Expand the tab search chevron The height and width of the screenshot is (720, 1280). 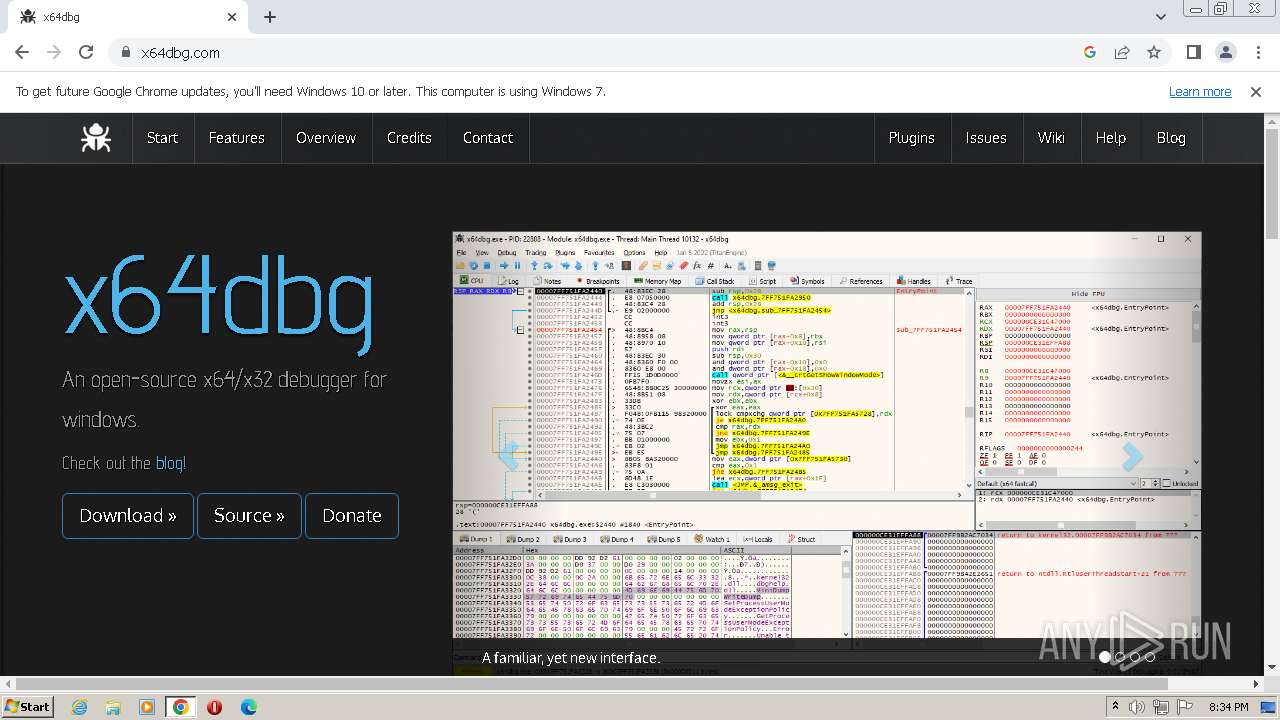tap(1161, 17)
